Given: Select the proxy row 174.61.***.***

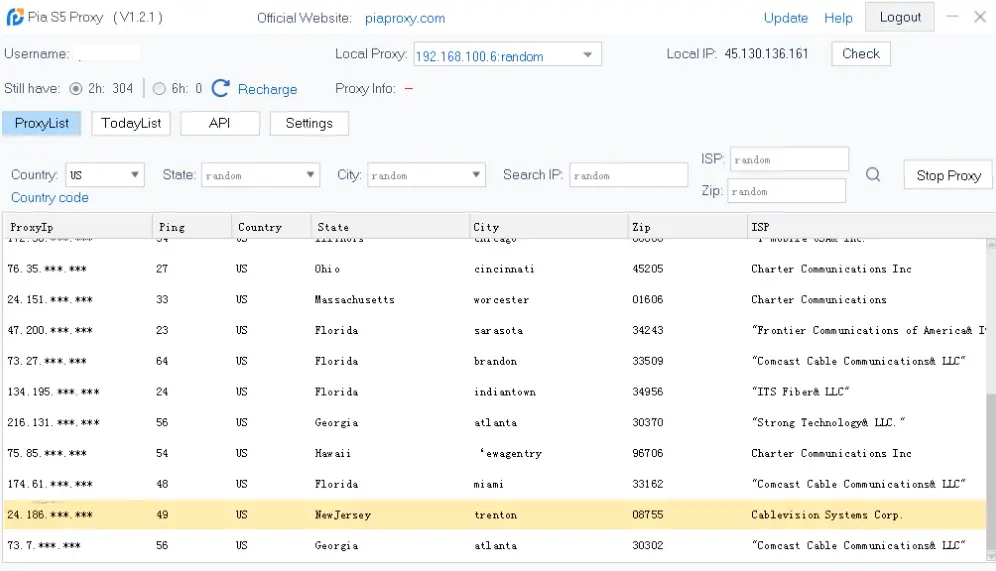Looking at the screenshot, I should click(494, 484).
